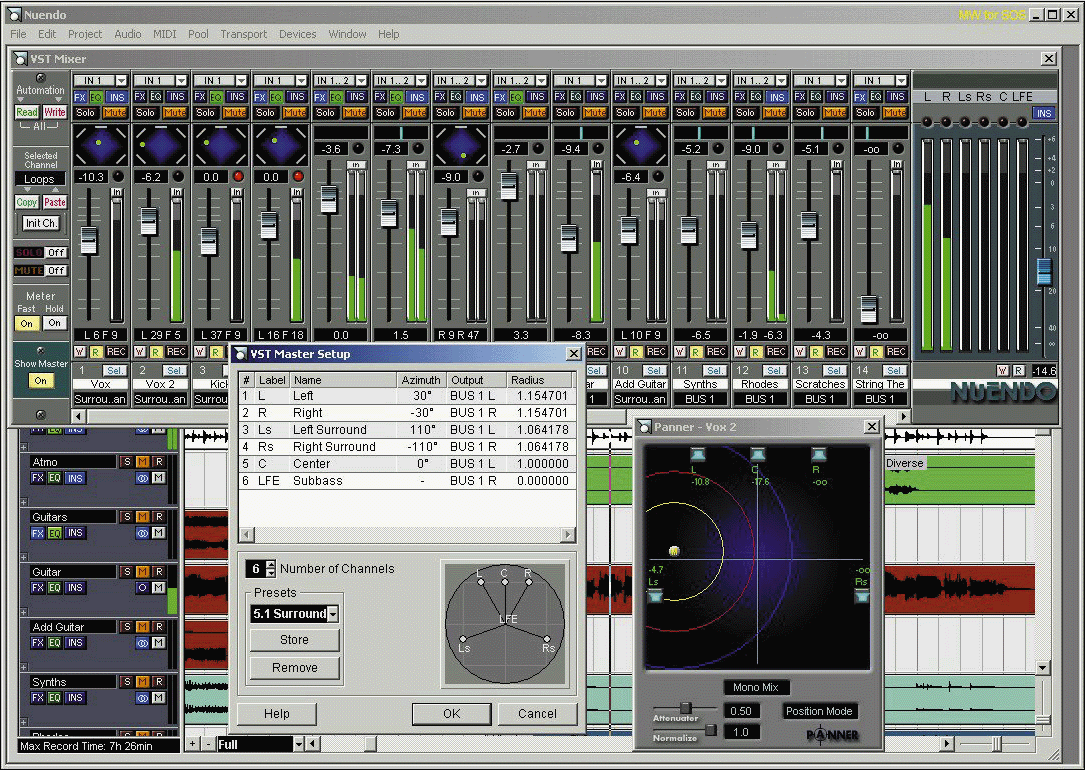The height and width of the screenshot is (770, 1085).
Task: Open the File menu
Action: [18, 34]
